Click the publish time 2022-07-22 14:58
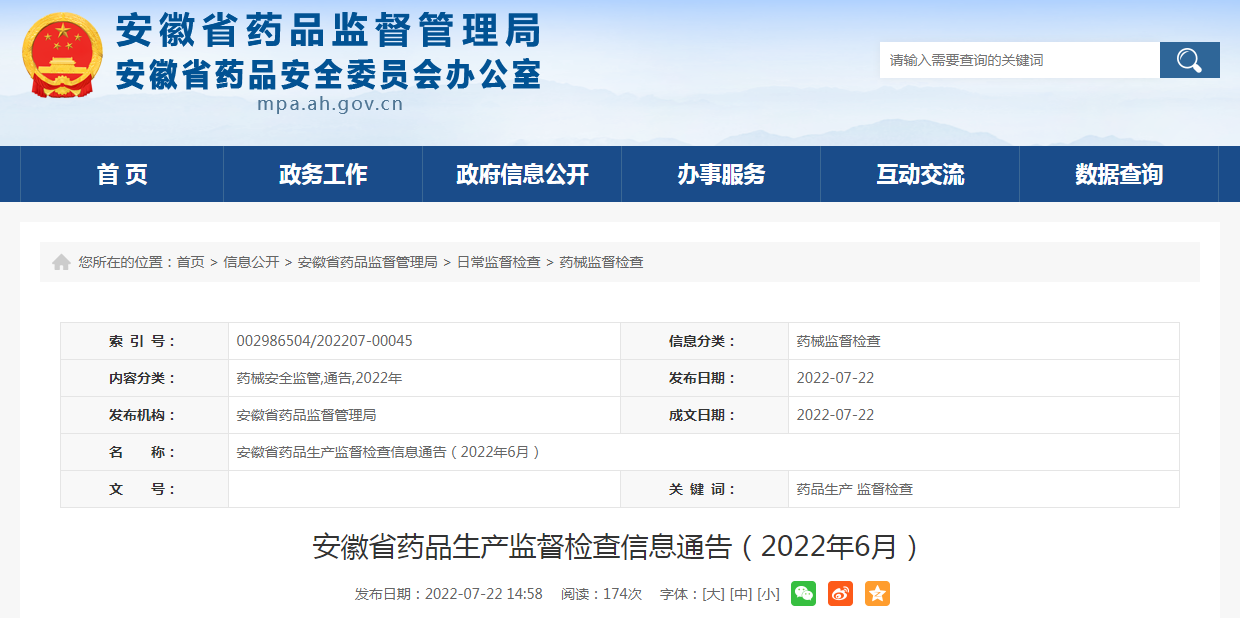This screenshot has height=618, width=1240. coord(484,594)
